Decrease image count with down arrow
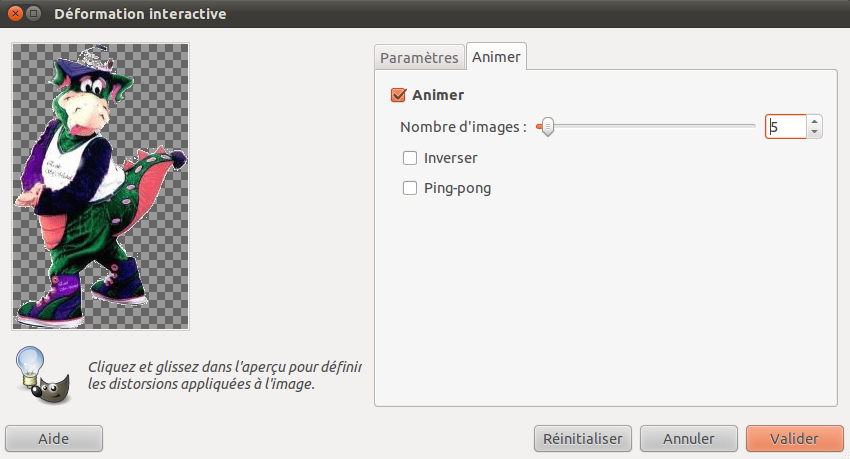850x459 pixels. tap(814, 133)
